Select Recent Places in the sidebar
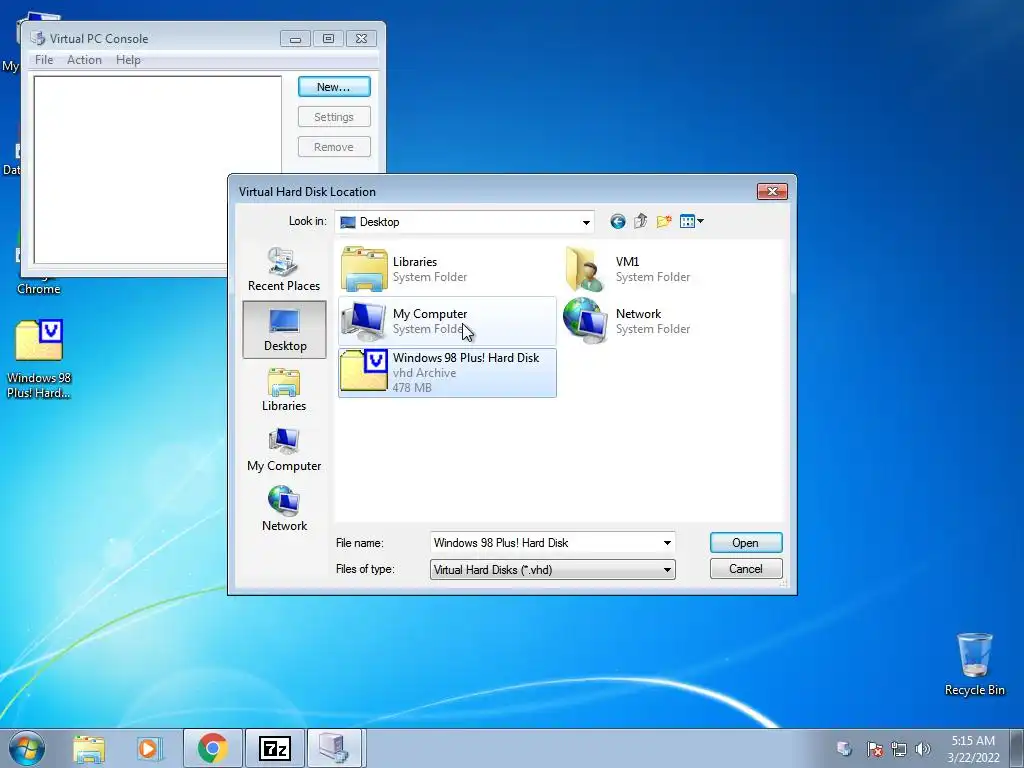Image resolution: width=1024 pixels, height=768 pixels. click(x=284, y=270)
